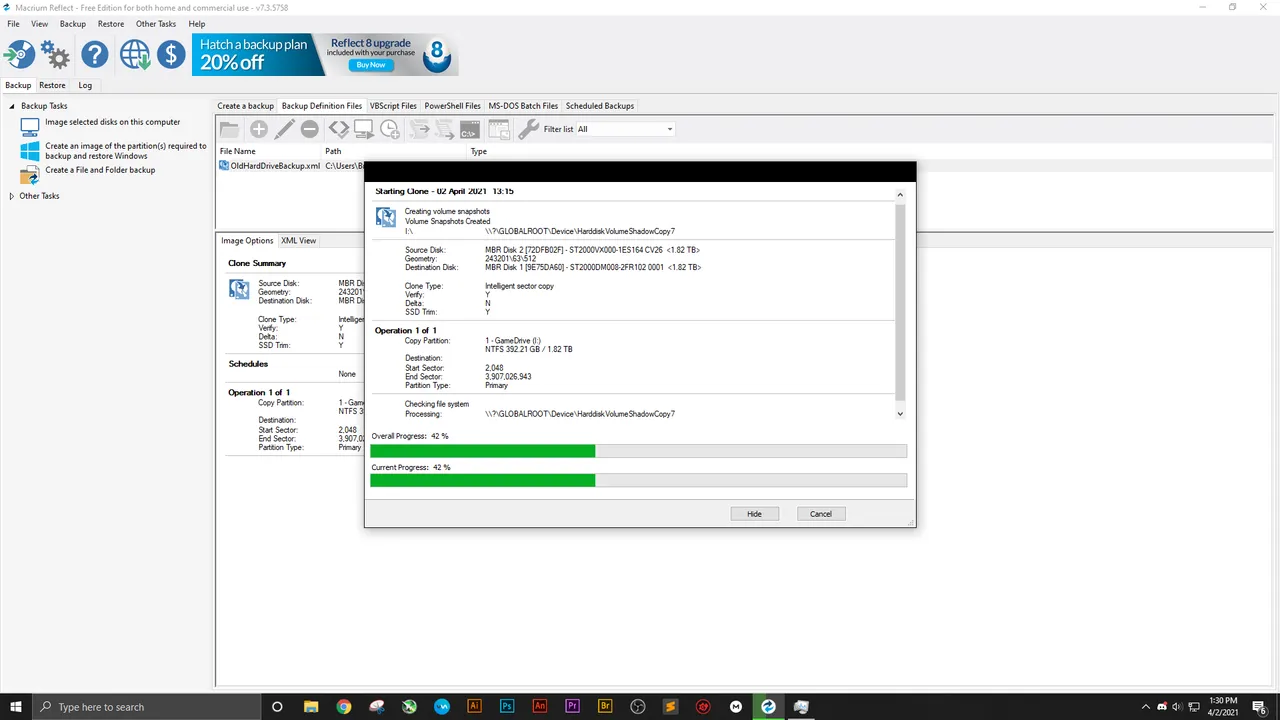Open the Backup menu
This screenshot has width=1280, height=720.
(x=73, y=24)
